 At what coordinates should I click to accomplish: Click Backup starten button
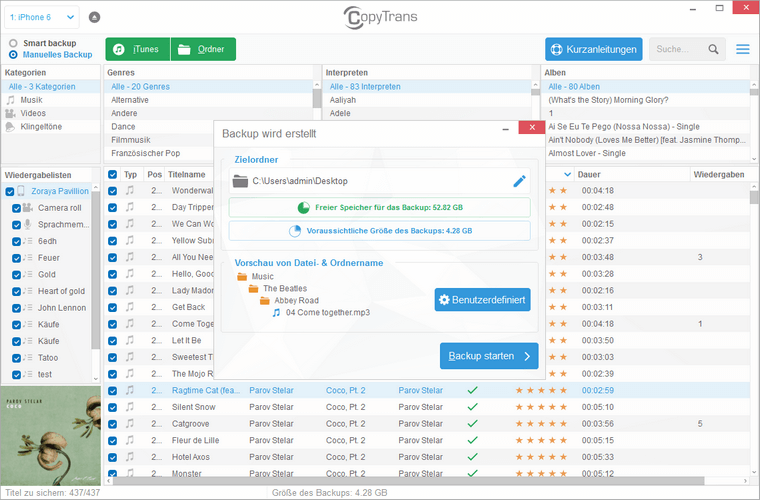(x=489, y=356)
